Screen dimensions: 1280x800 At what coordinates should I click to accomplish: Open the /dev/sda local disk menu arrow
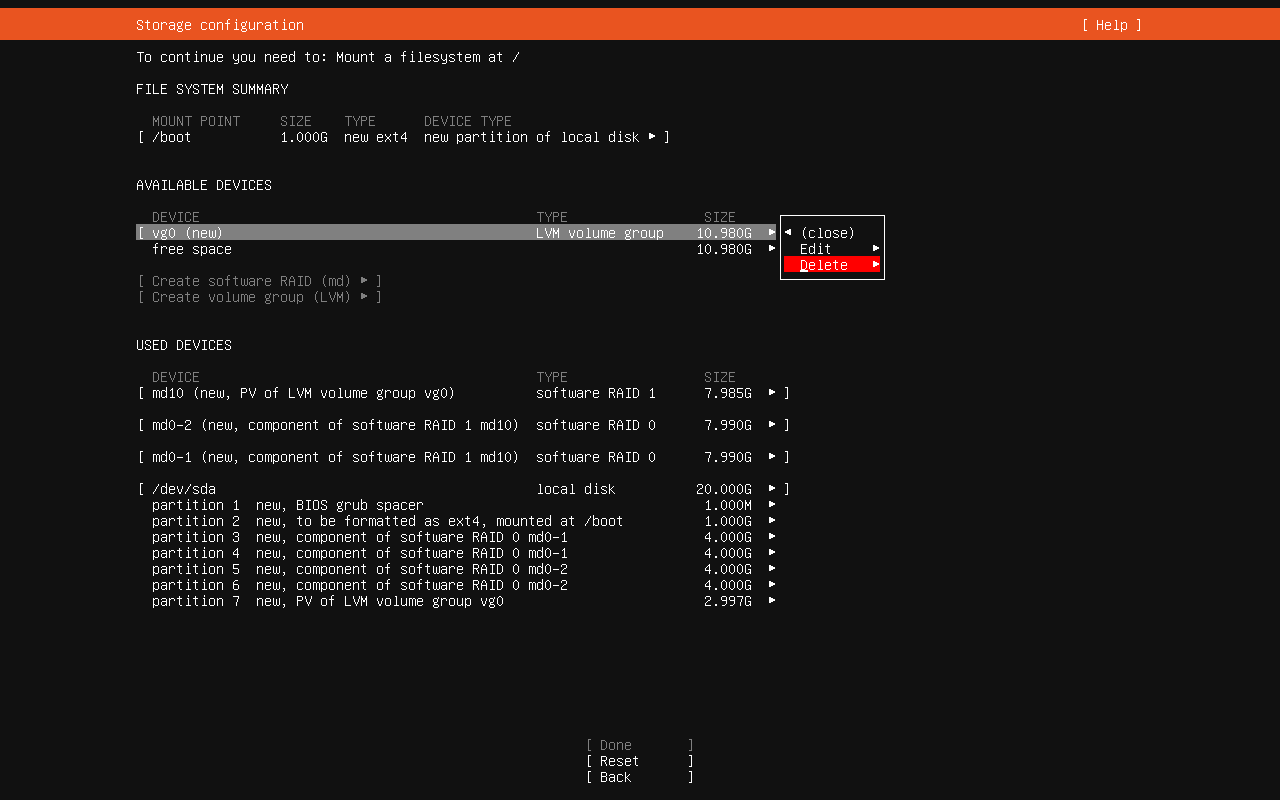click(x=772, y=489)
